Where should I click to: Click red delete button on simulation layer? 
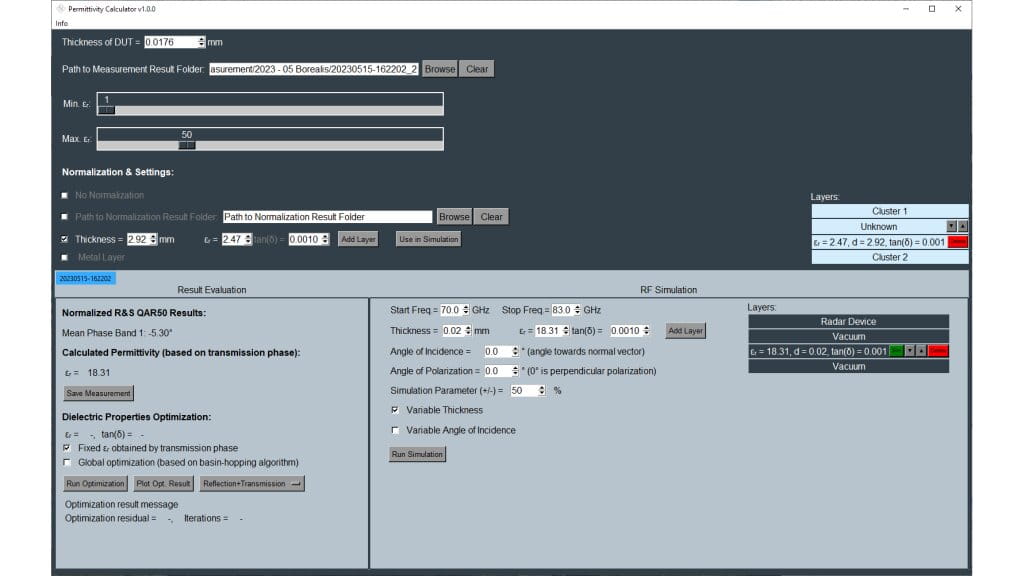937,351
